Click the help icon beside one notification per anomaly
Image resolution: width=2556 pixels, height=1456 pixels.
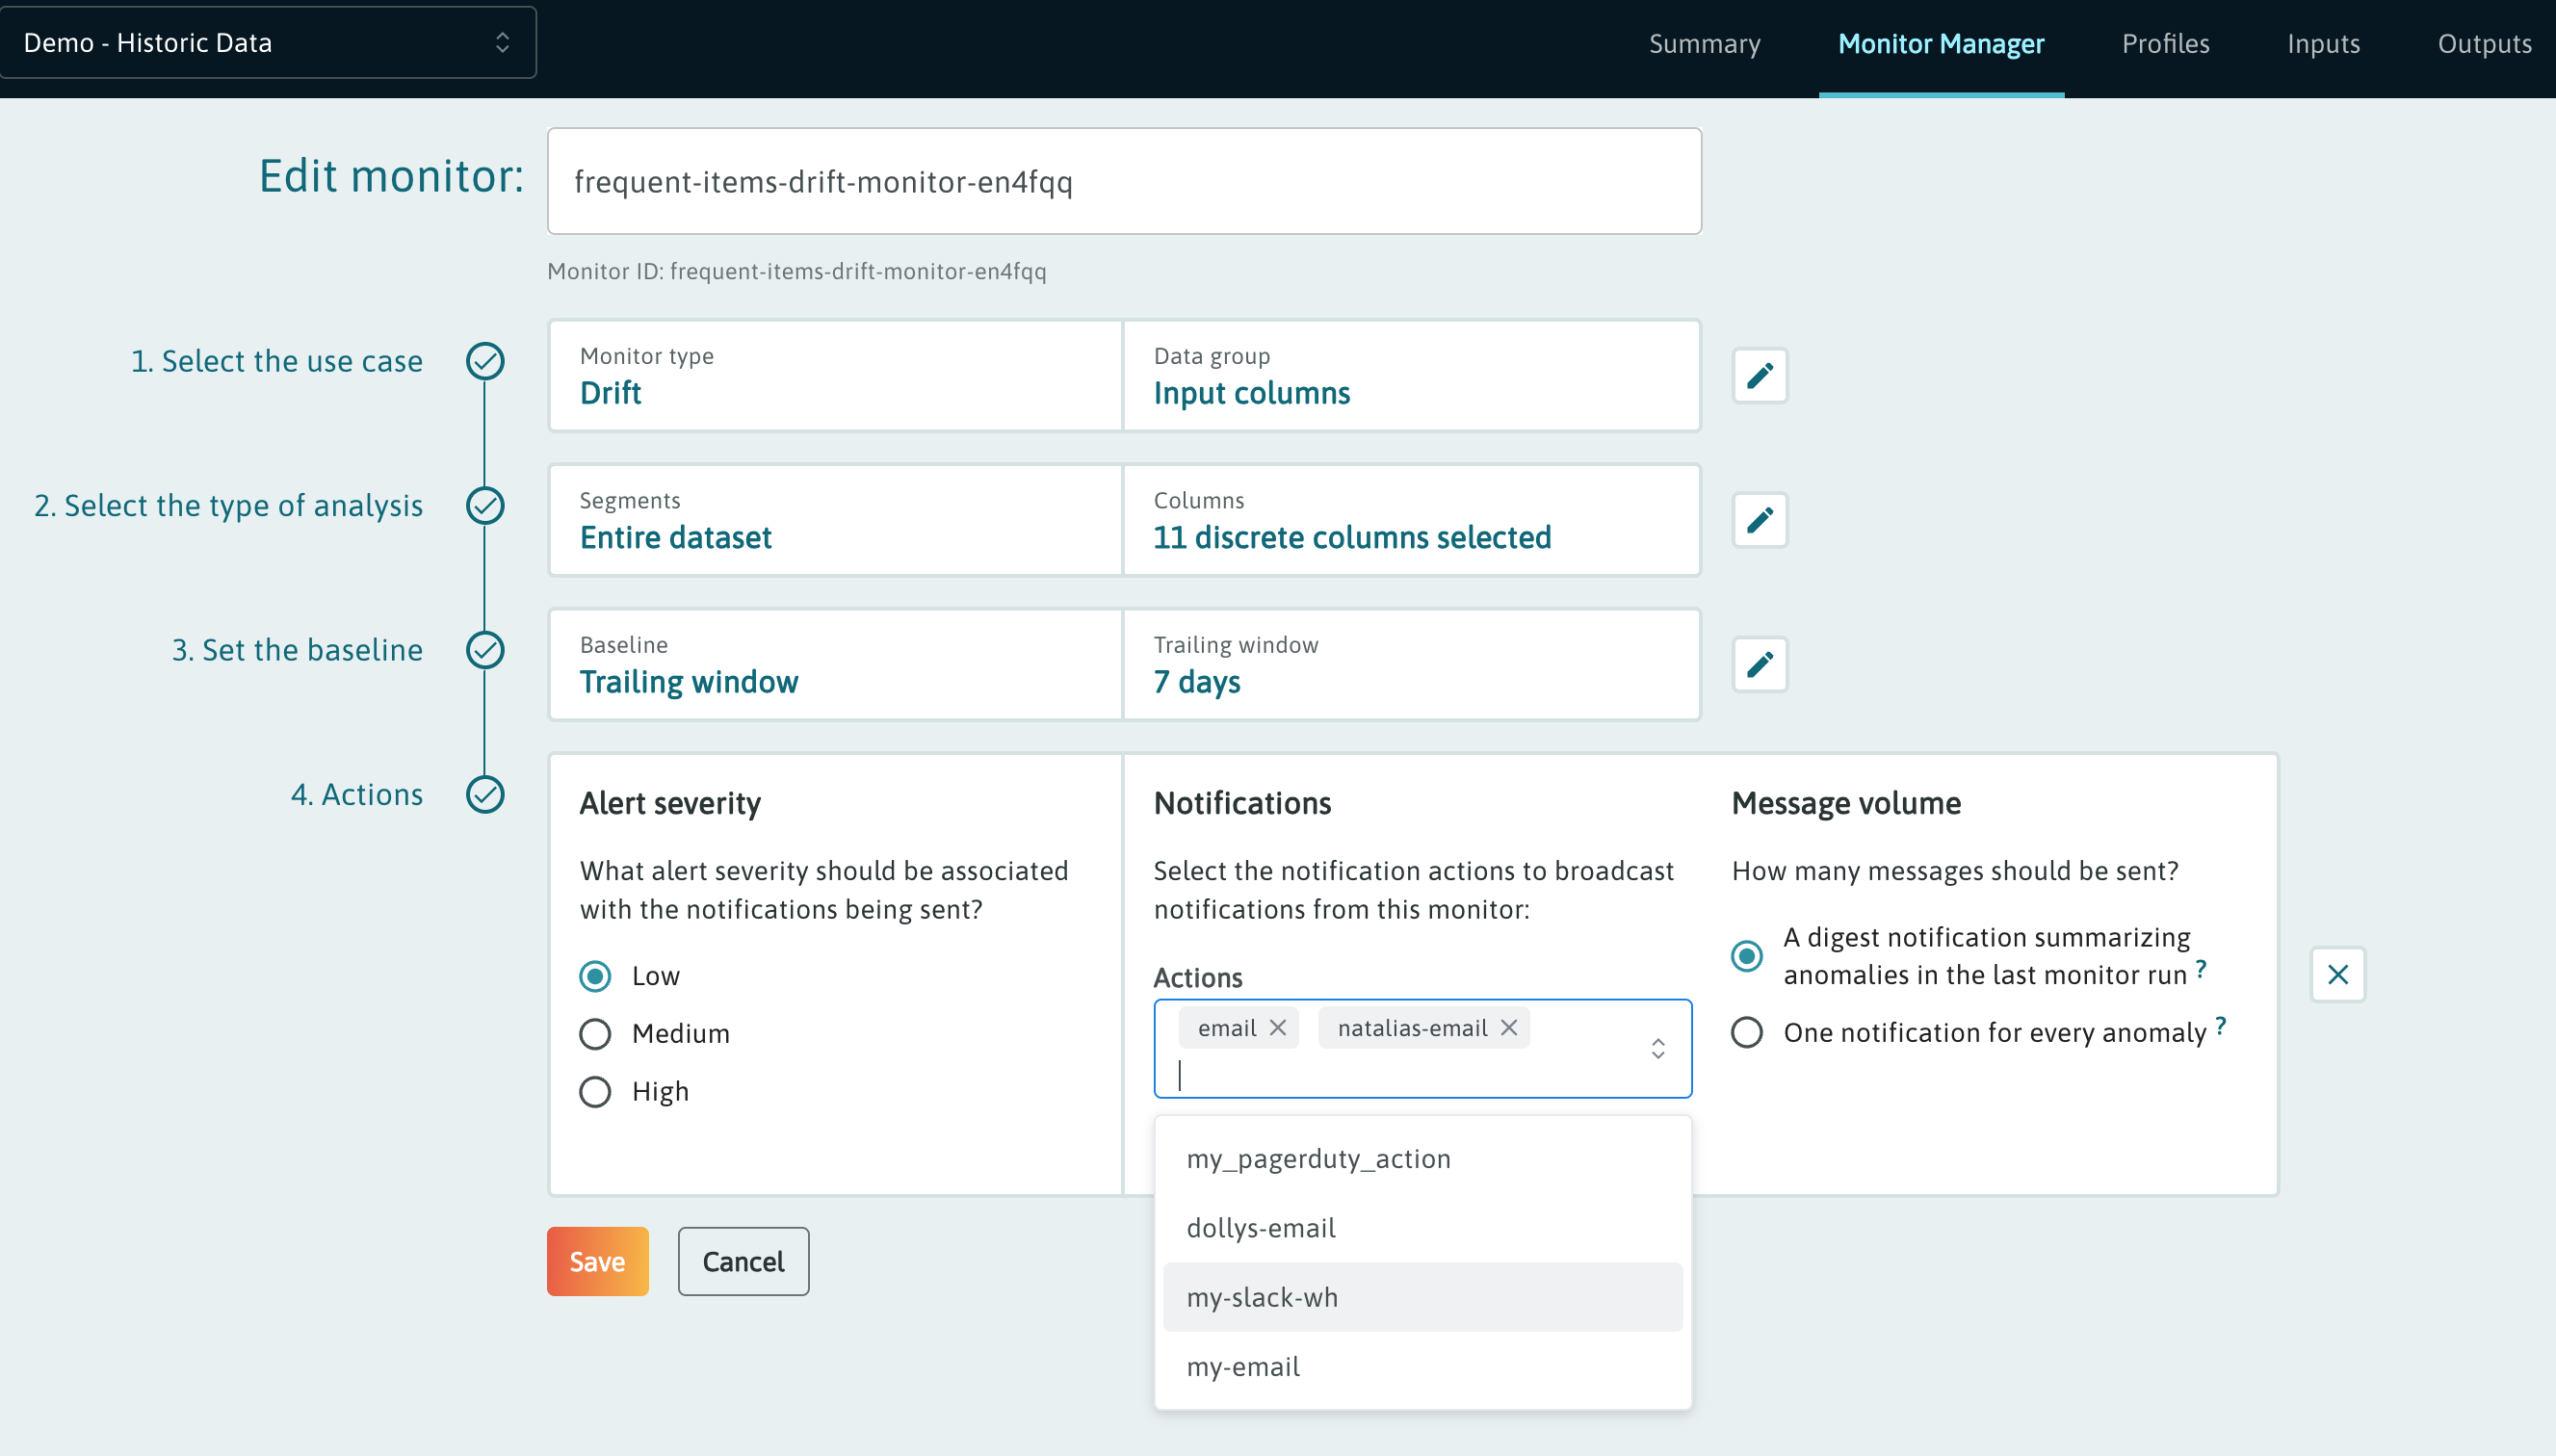[2220, 1026]
